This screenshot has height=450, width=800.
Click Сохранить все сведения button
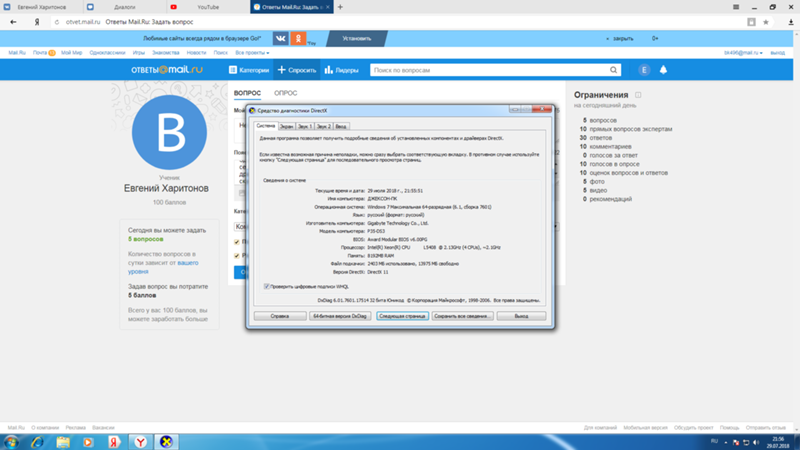pyautogui.click(x=462, y=316)
